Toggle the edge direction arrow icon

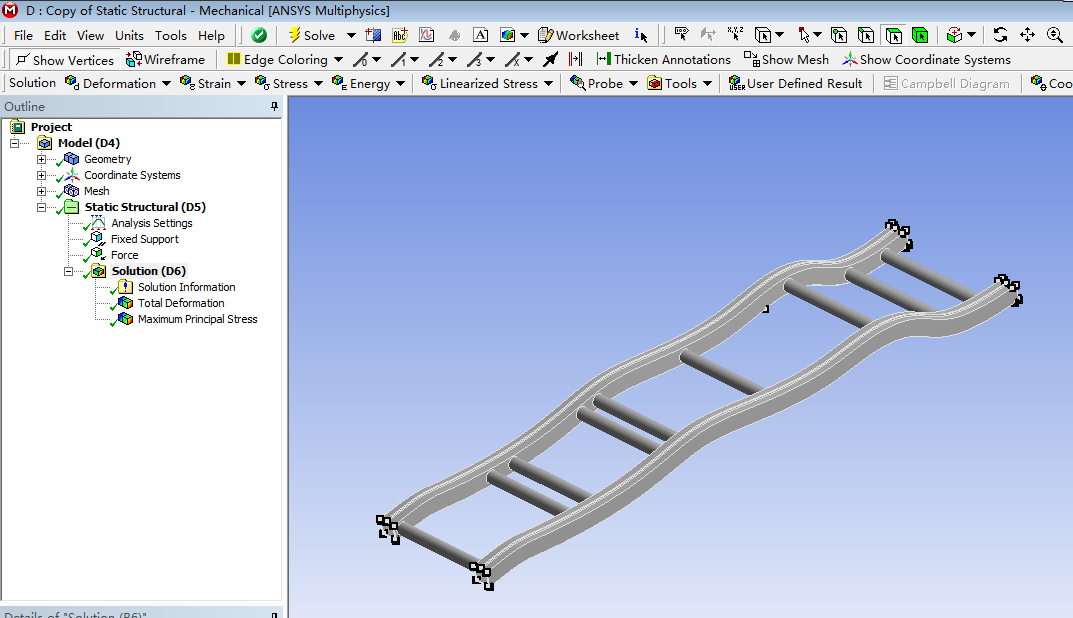550,60
